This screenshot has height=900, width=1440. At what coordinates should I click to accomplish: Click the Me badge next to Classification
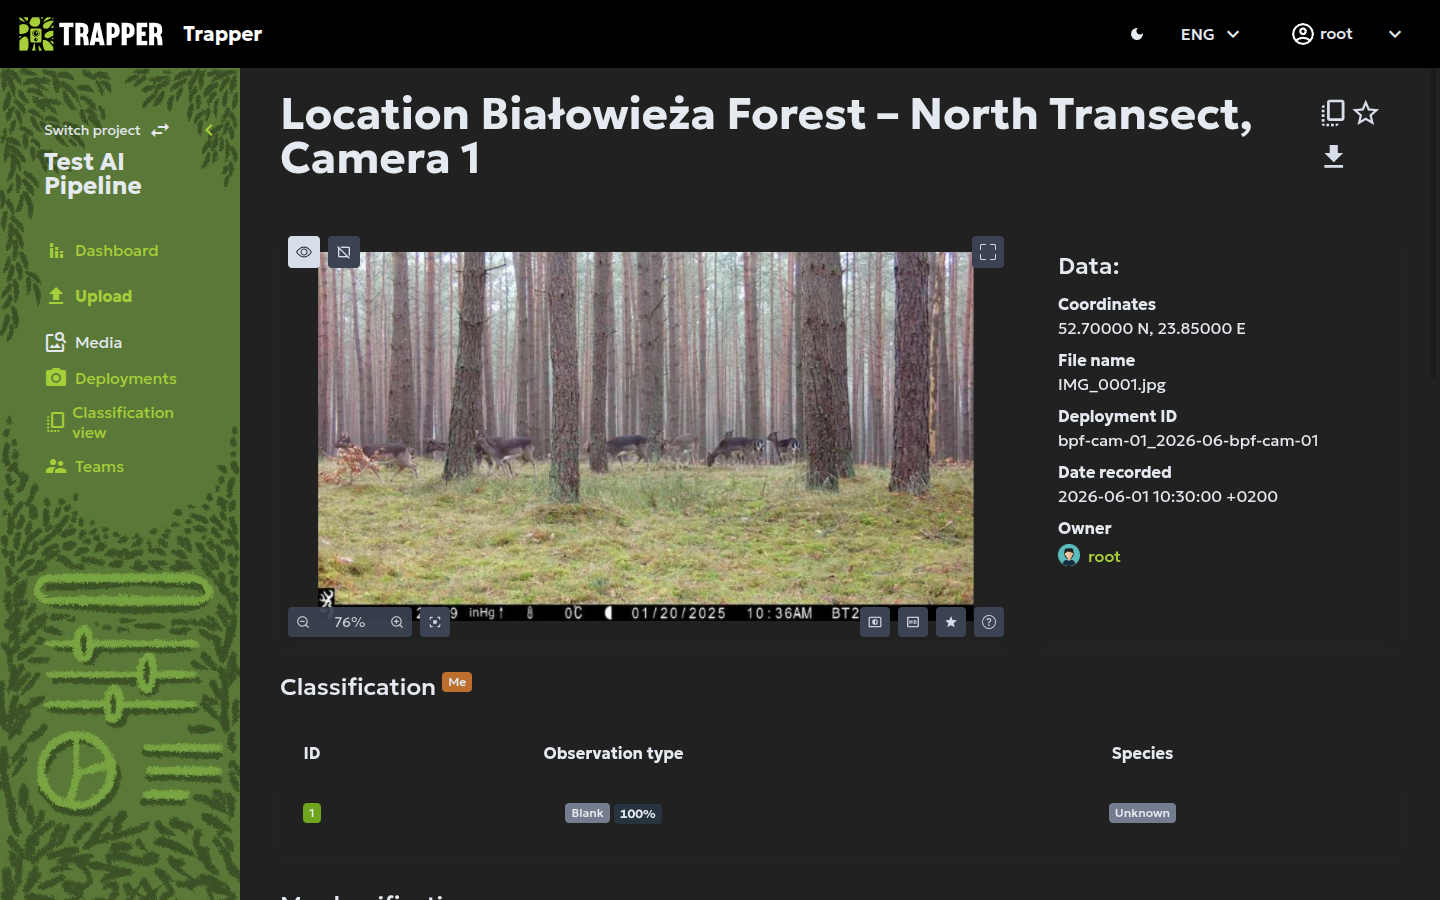click(457, 682)
